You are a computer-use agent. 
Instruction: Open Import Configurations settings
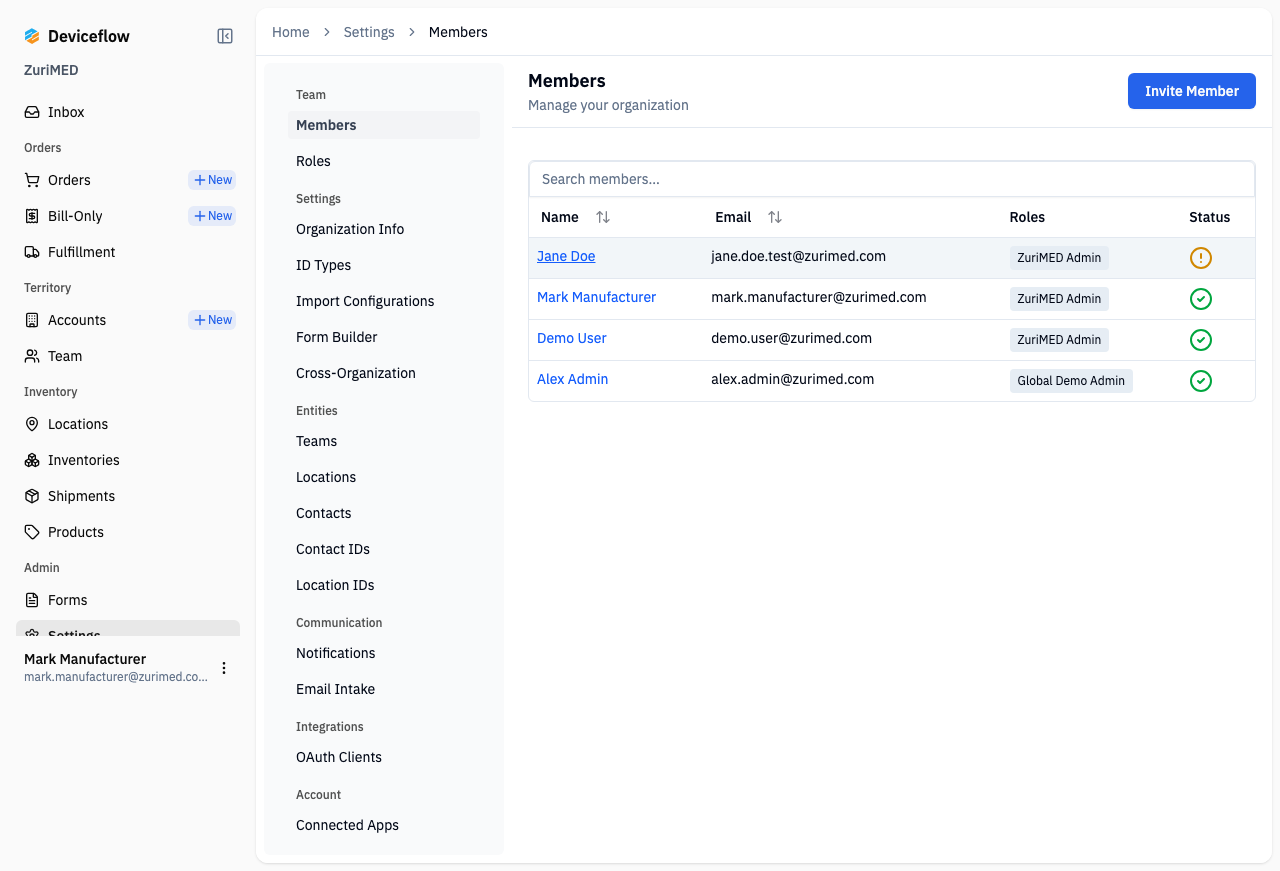(x=384, y=301)
